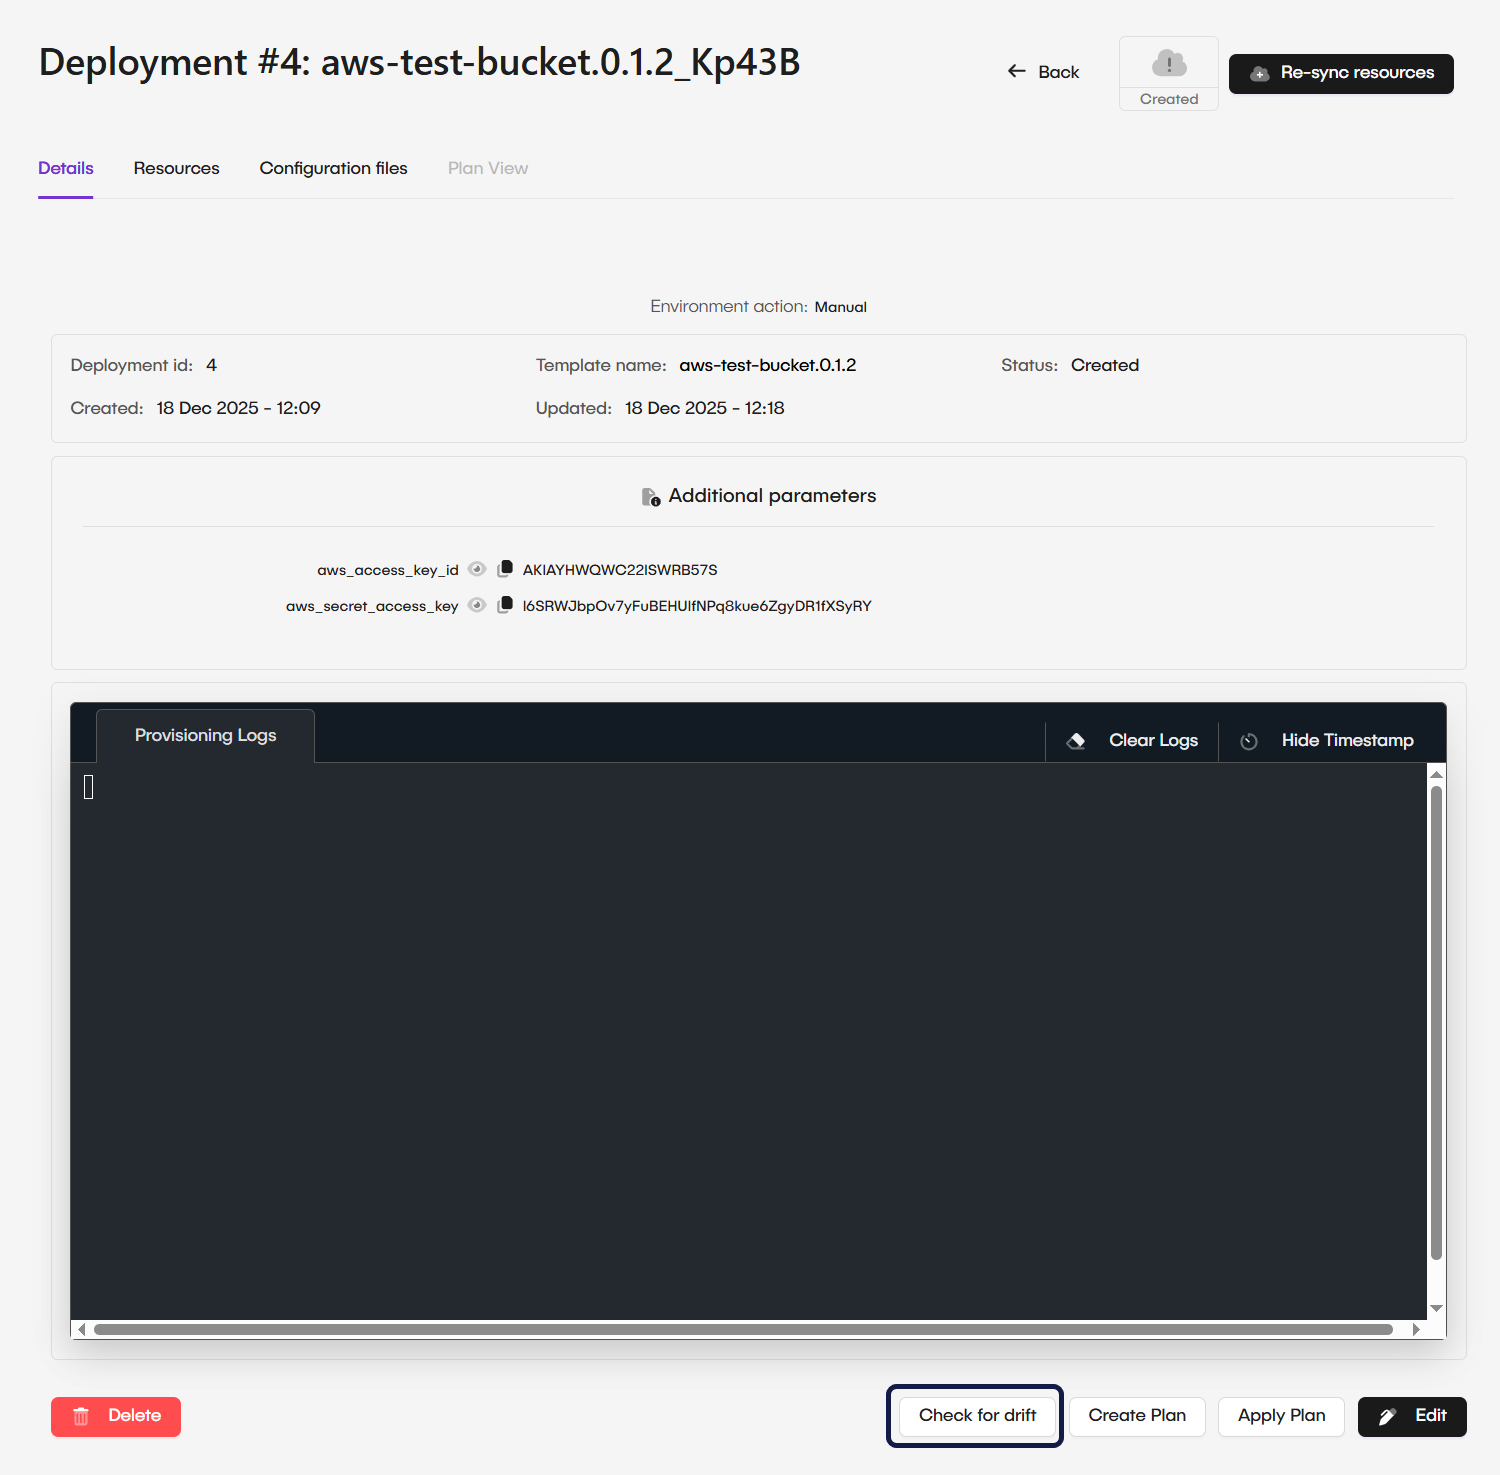Toggle visibility of aws_access_key_id
This screenshot has width=1500, height=1475.
(x=477, y=569)
